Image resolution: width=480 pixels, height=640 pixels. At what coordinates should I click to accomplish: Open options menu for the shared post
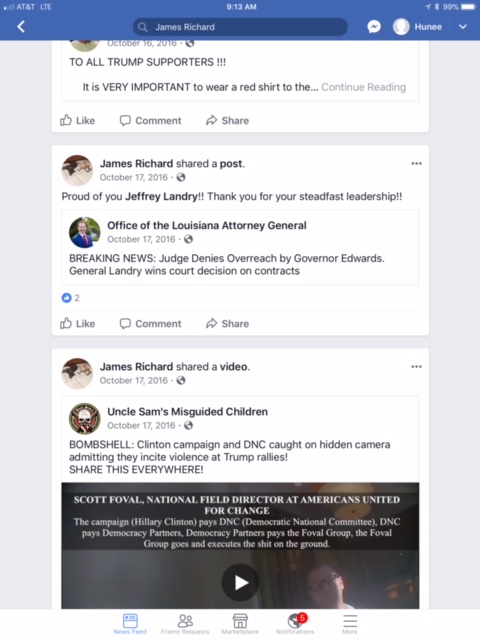point(416,164)
